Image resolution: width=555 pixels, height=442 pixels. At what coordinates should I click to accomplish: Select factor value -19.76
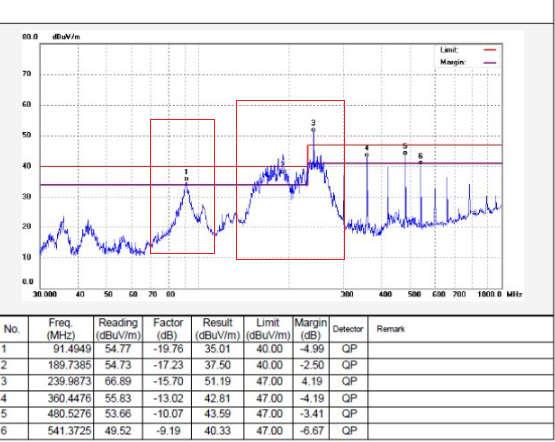(168, 349)
